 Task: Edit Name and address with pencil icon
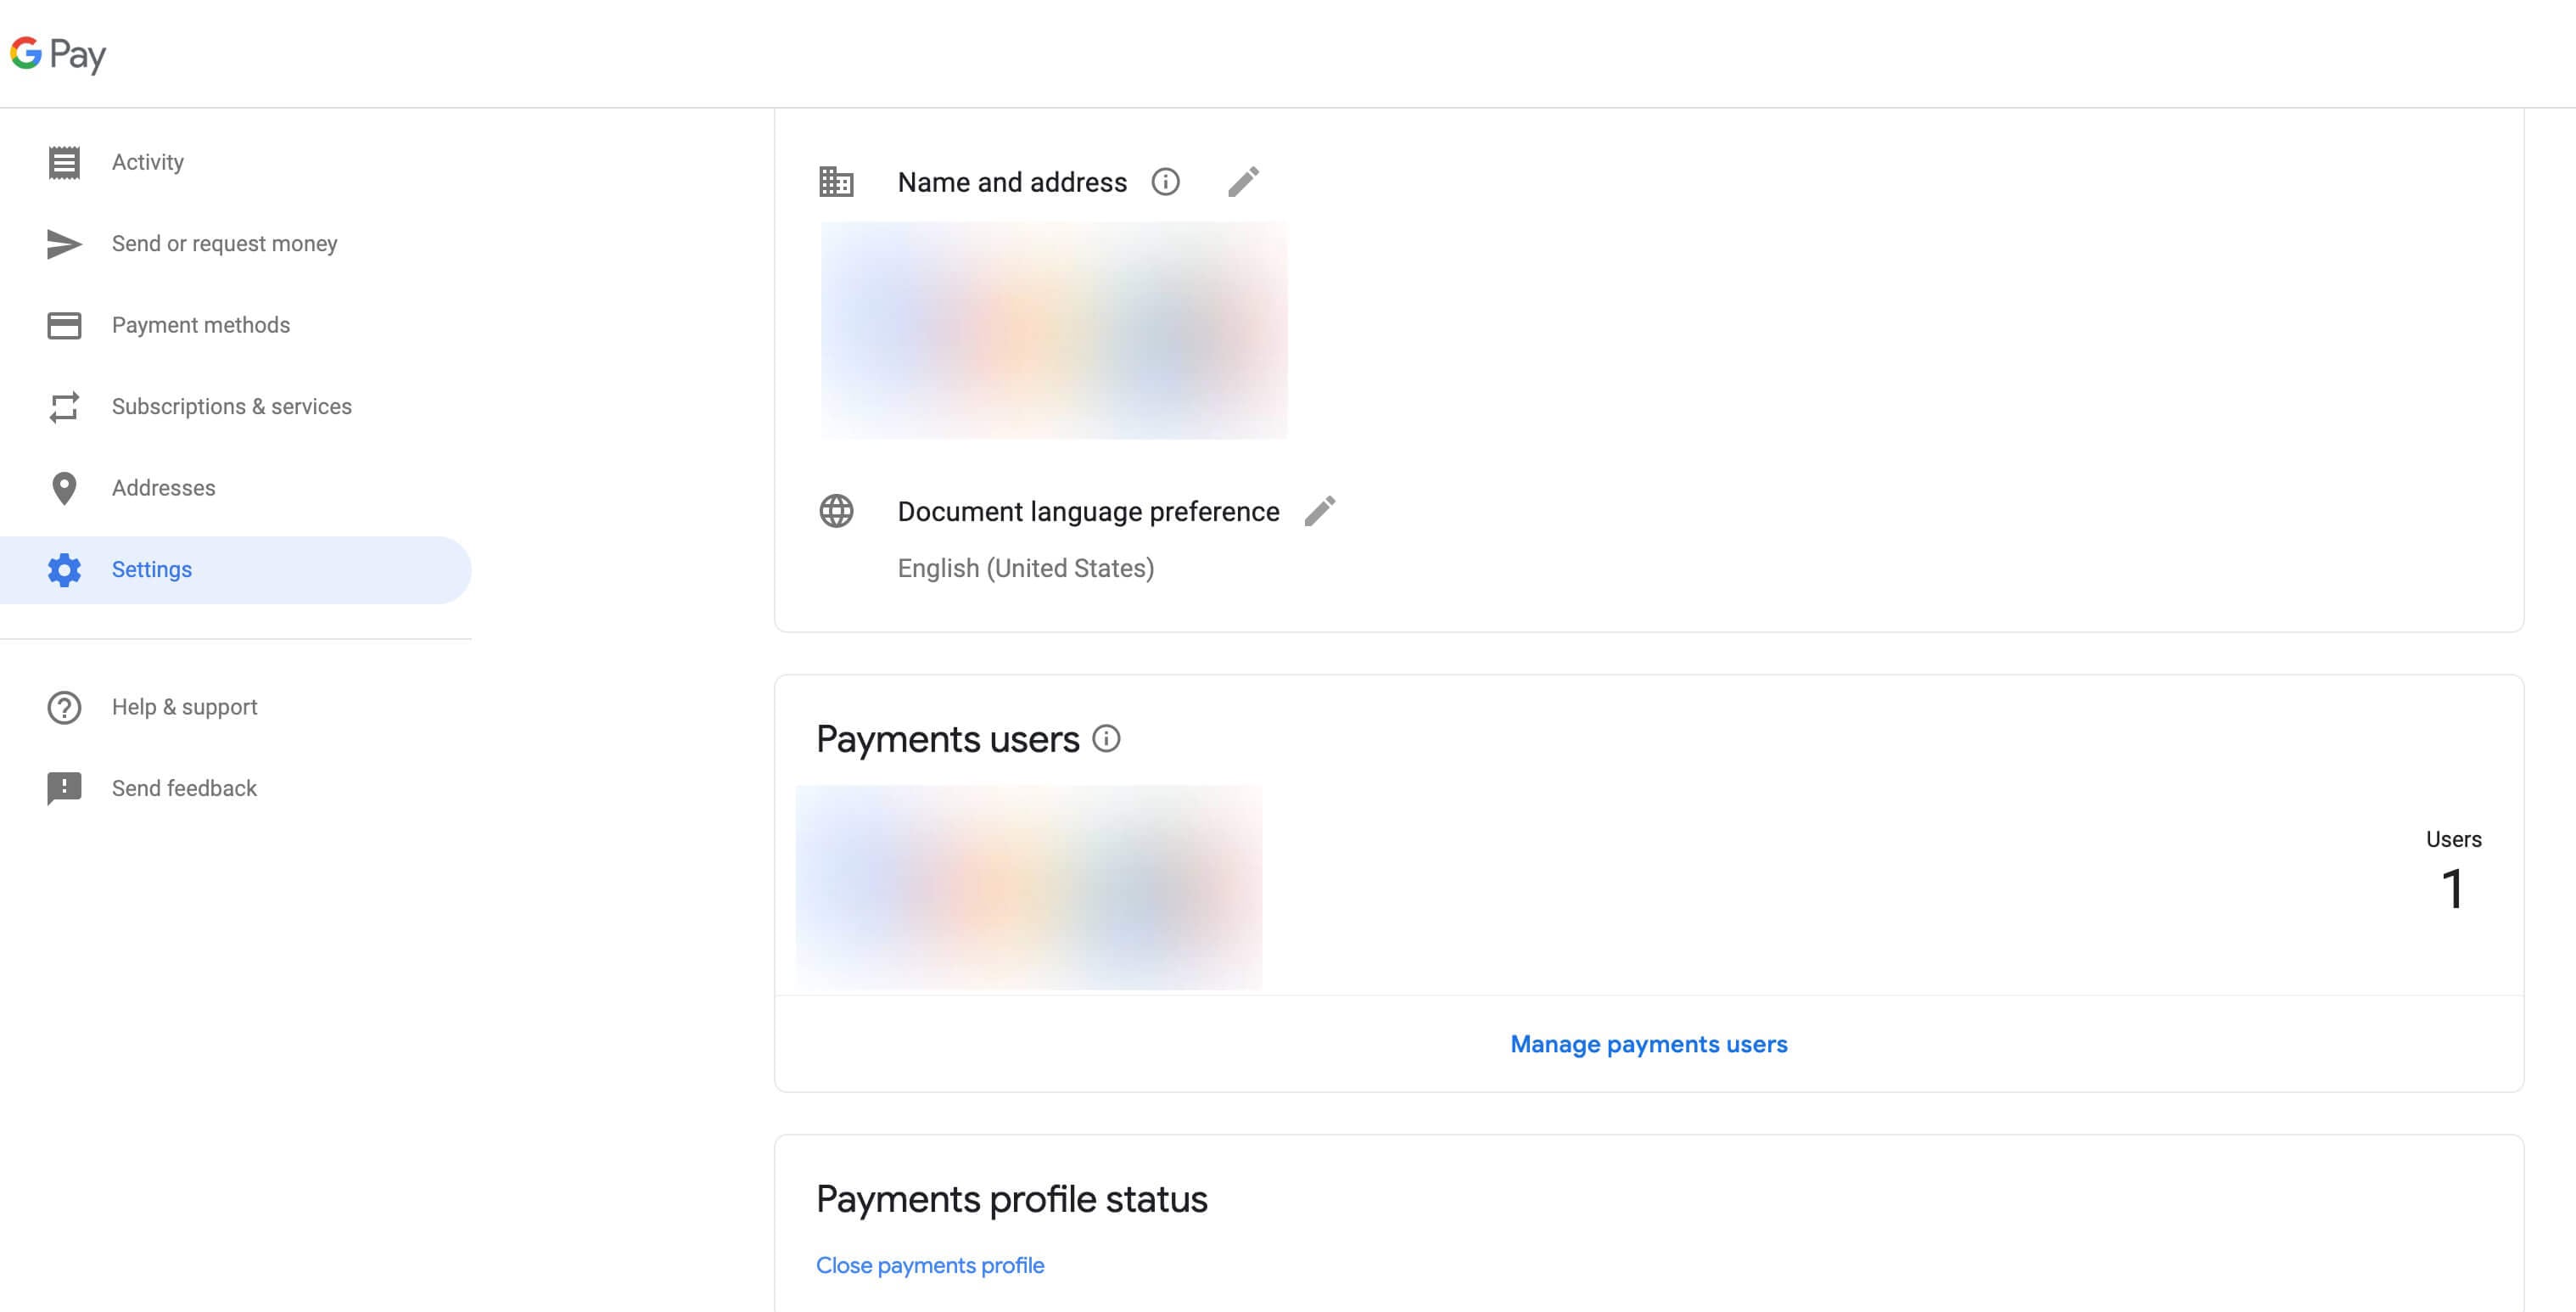1243,182
